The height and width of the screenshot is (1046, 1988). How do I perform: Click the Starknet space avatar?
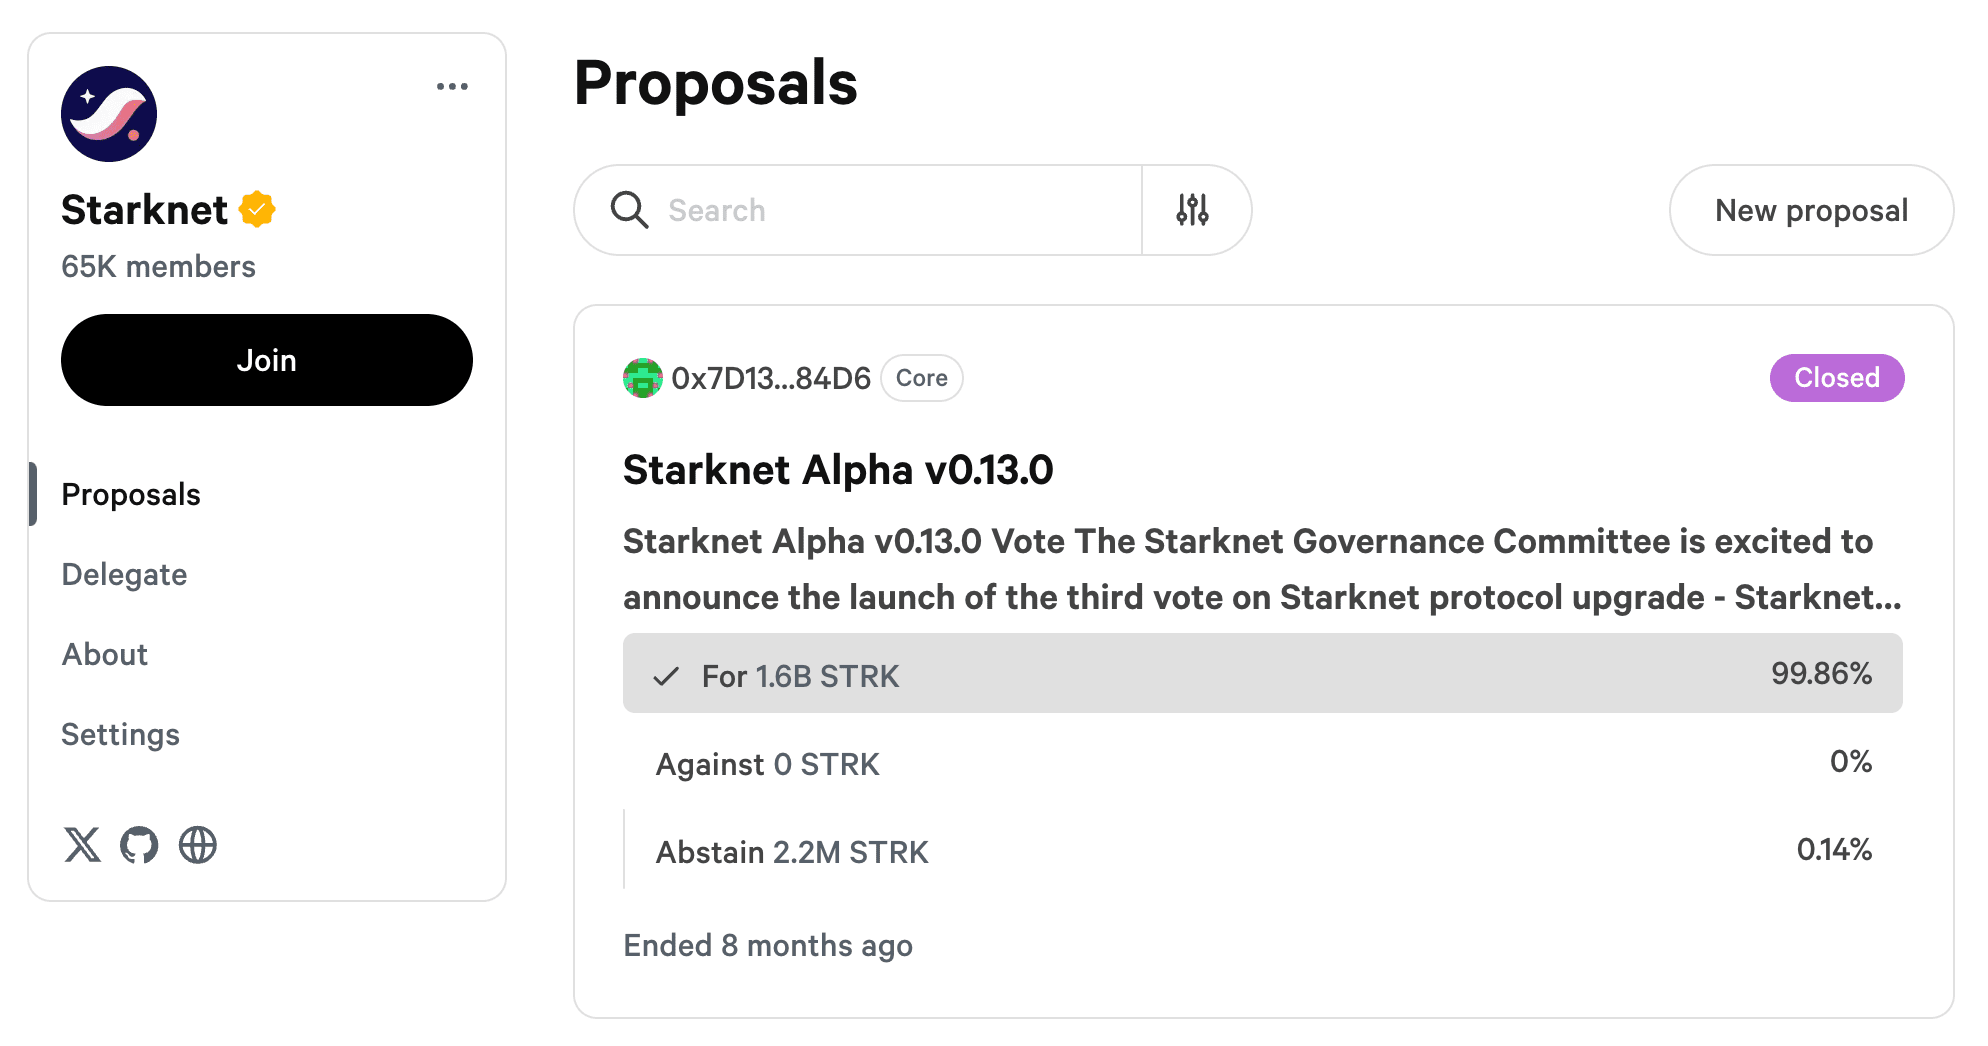109,114
